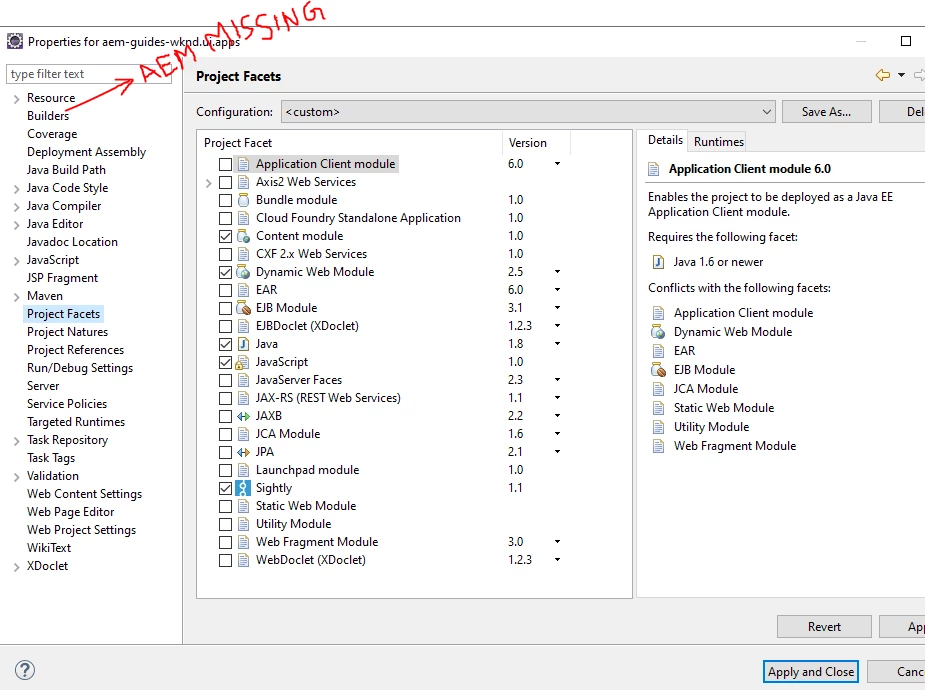
Task: Click the Application Client module details header icon
Action: point(654,169)
